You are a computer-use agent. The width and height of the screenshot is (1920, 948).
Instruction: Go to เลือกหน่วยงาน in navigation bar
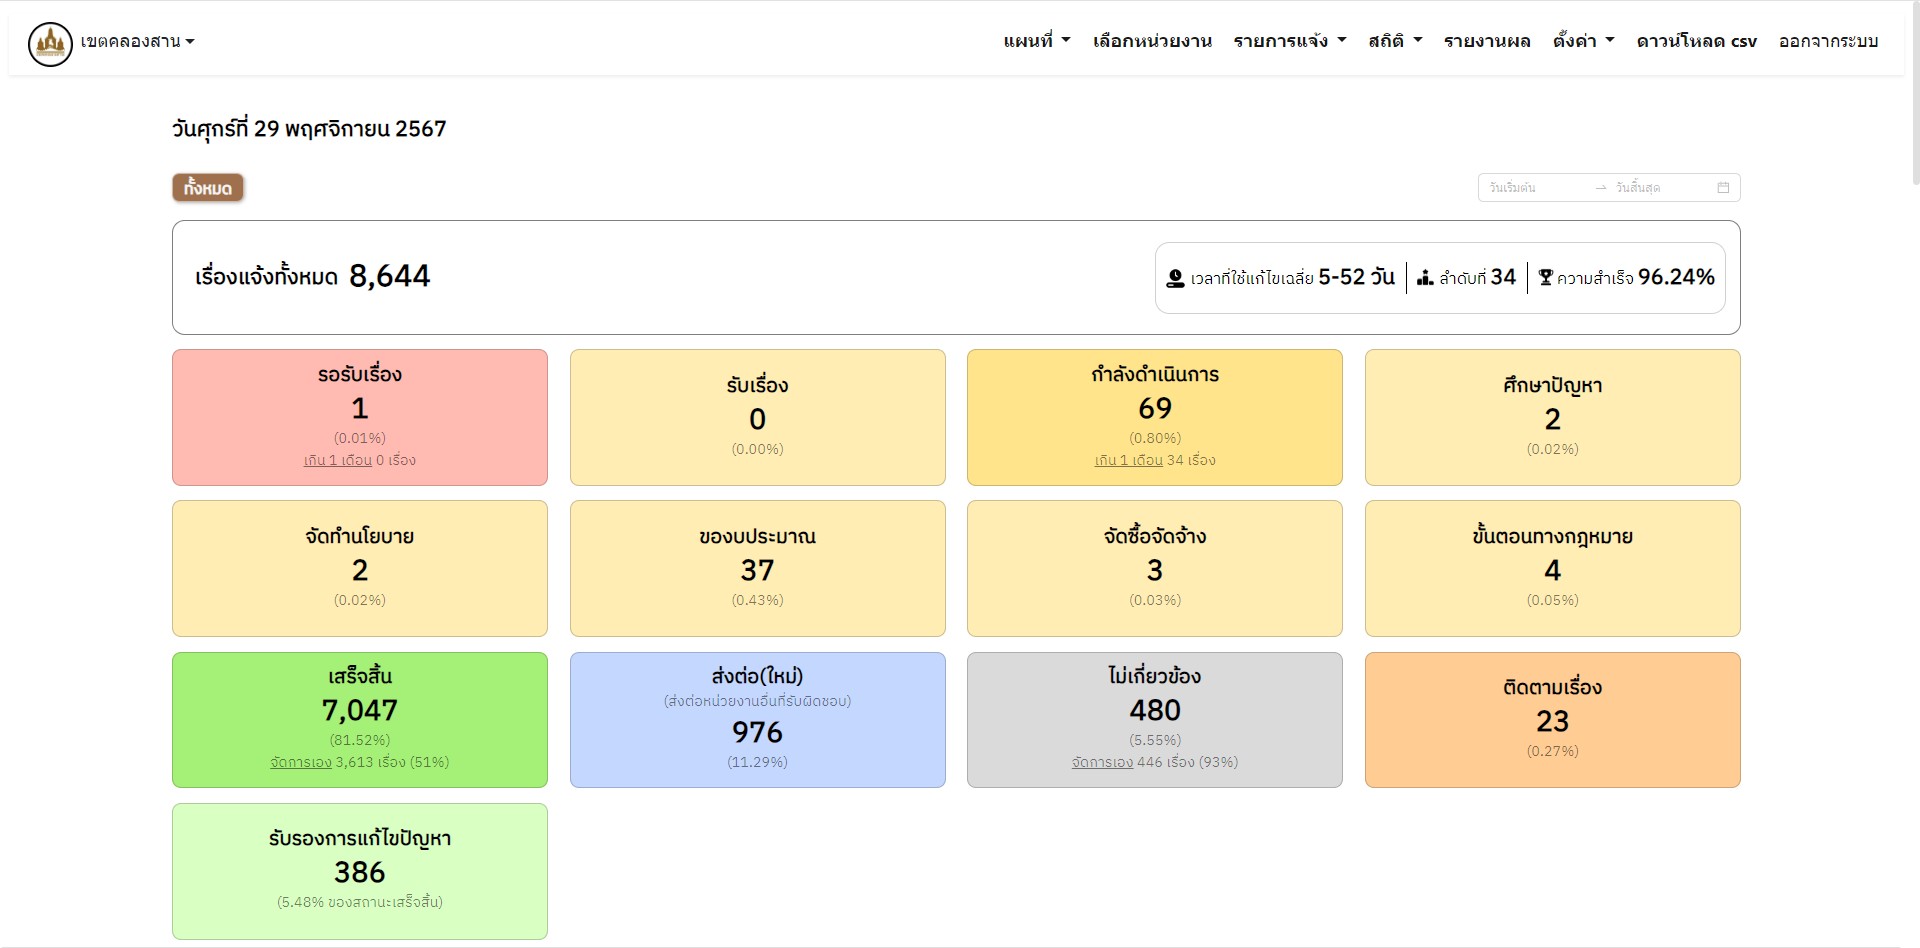pos(1152,41)
